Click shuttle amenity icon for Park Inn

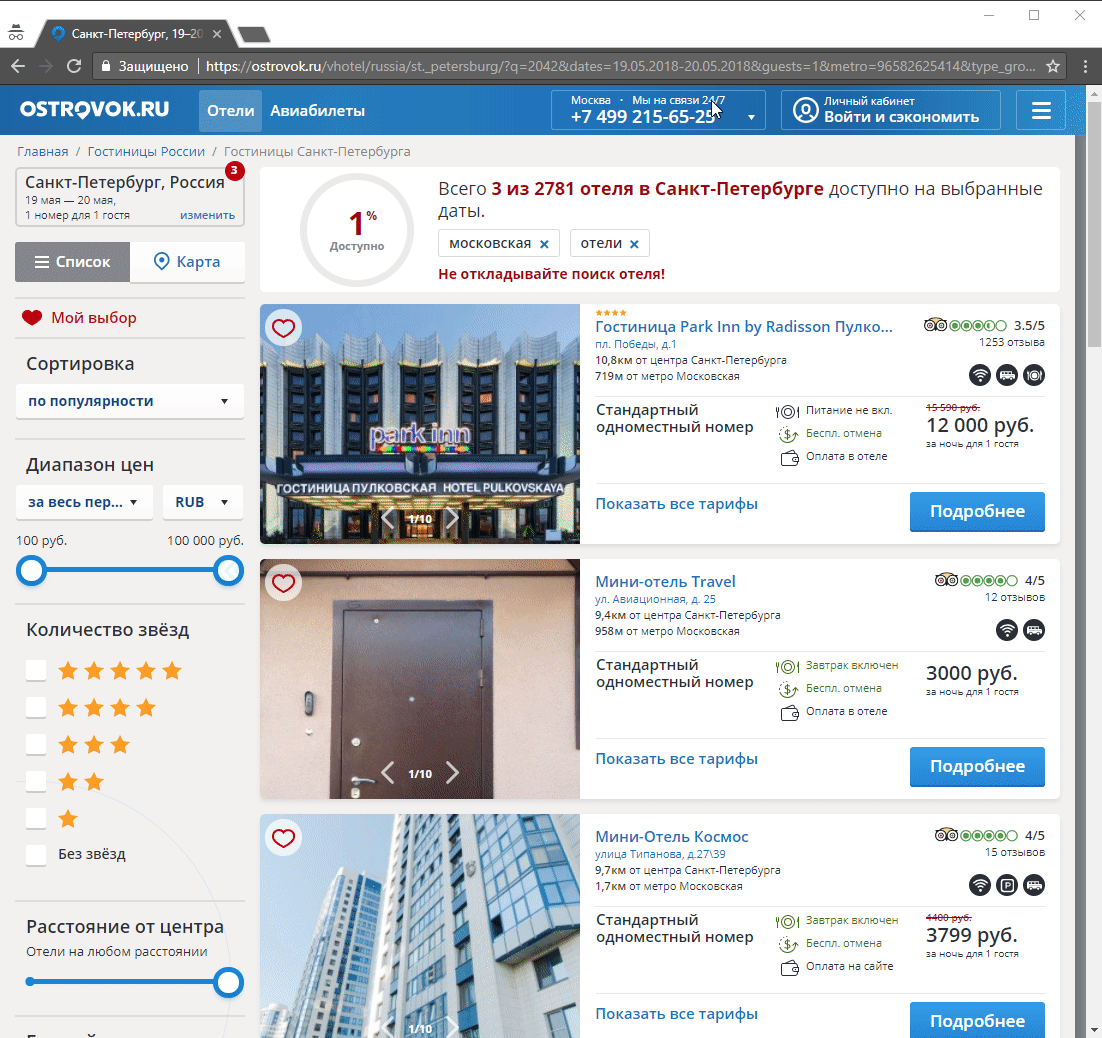click(x=1007, y=375)
